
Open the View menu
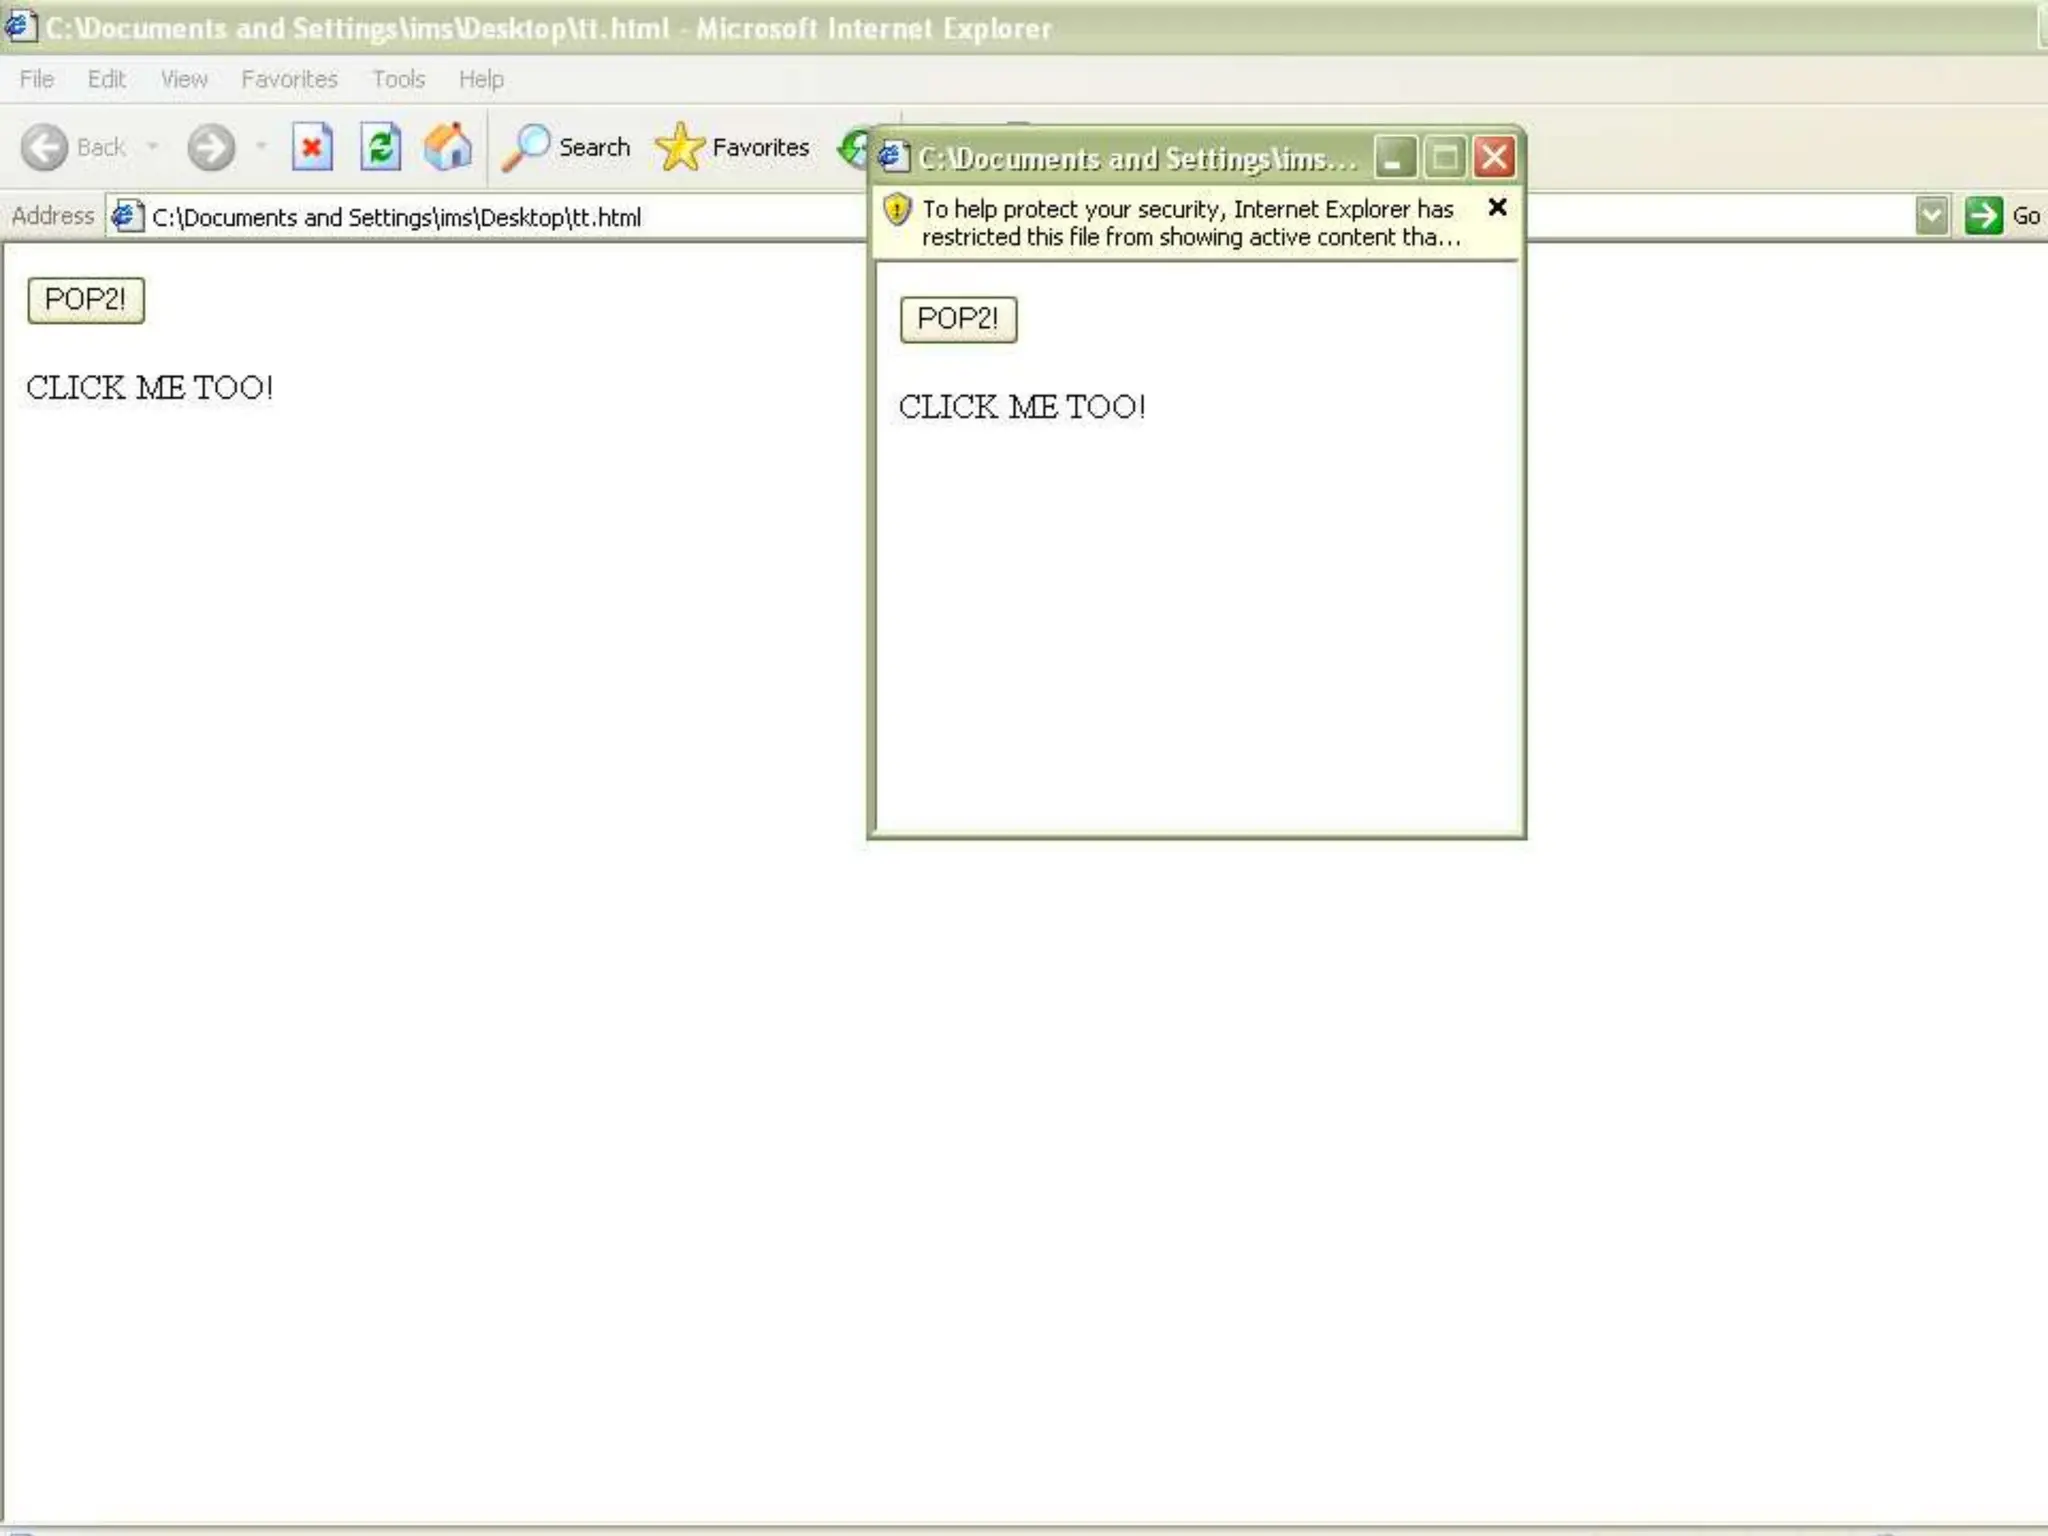click(x=184, y=79)
